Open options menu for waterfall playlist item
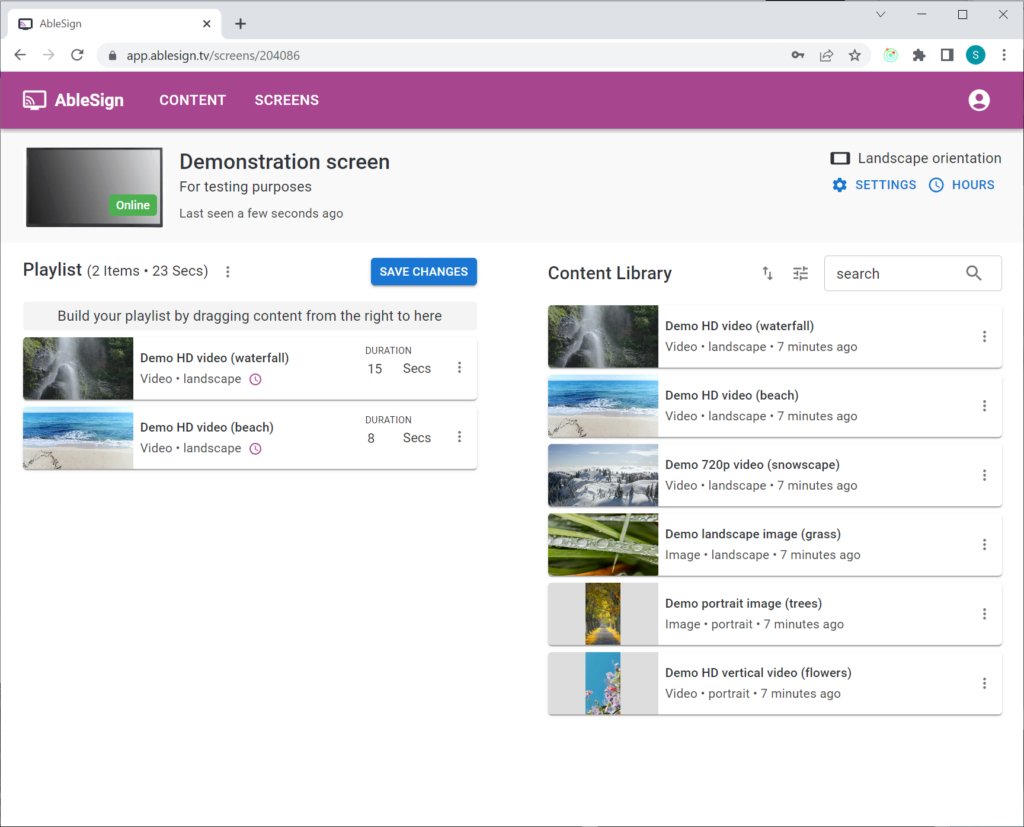This screenshot has height=827, width=1024. click(459, 367)
